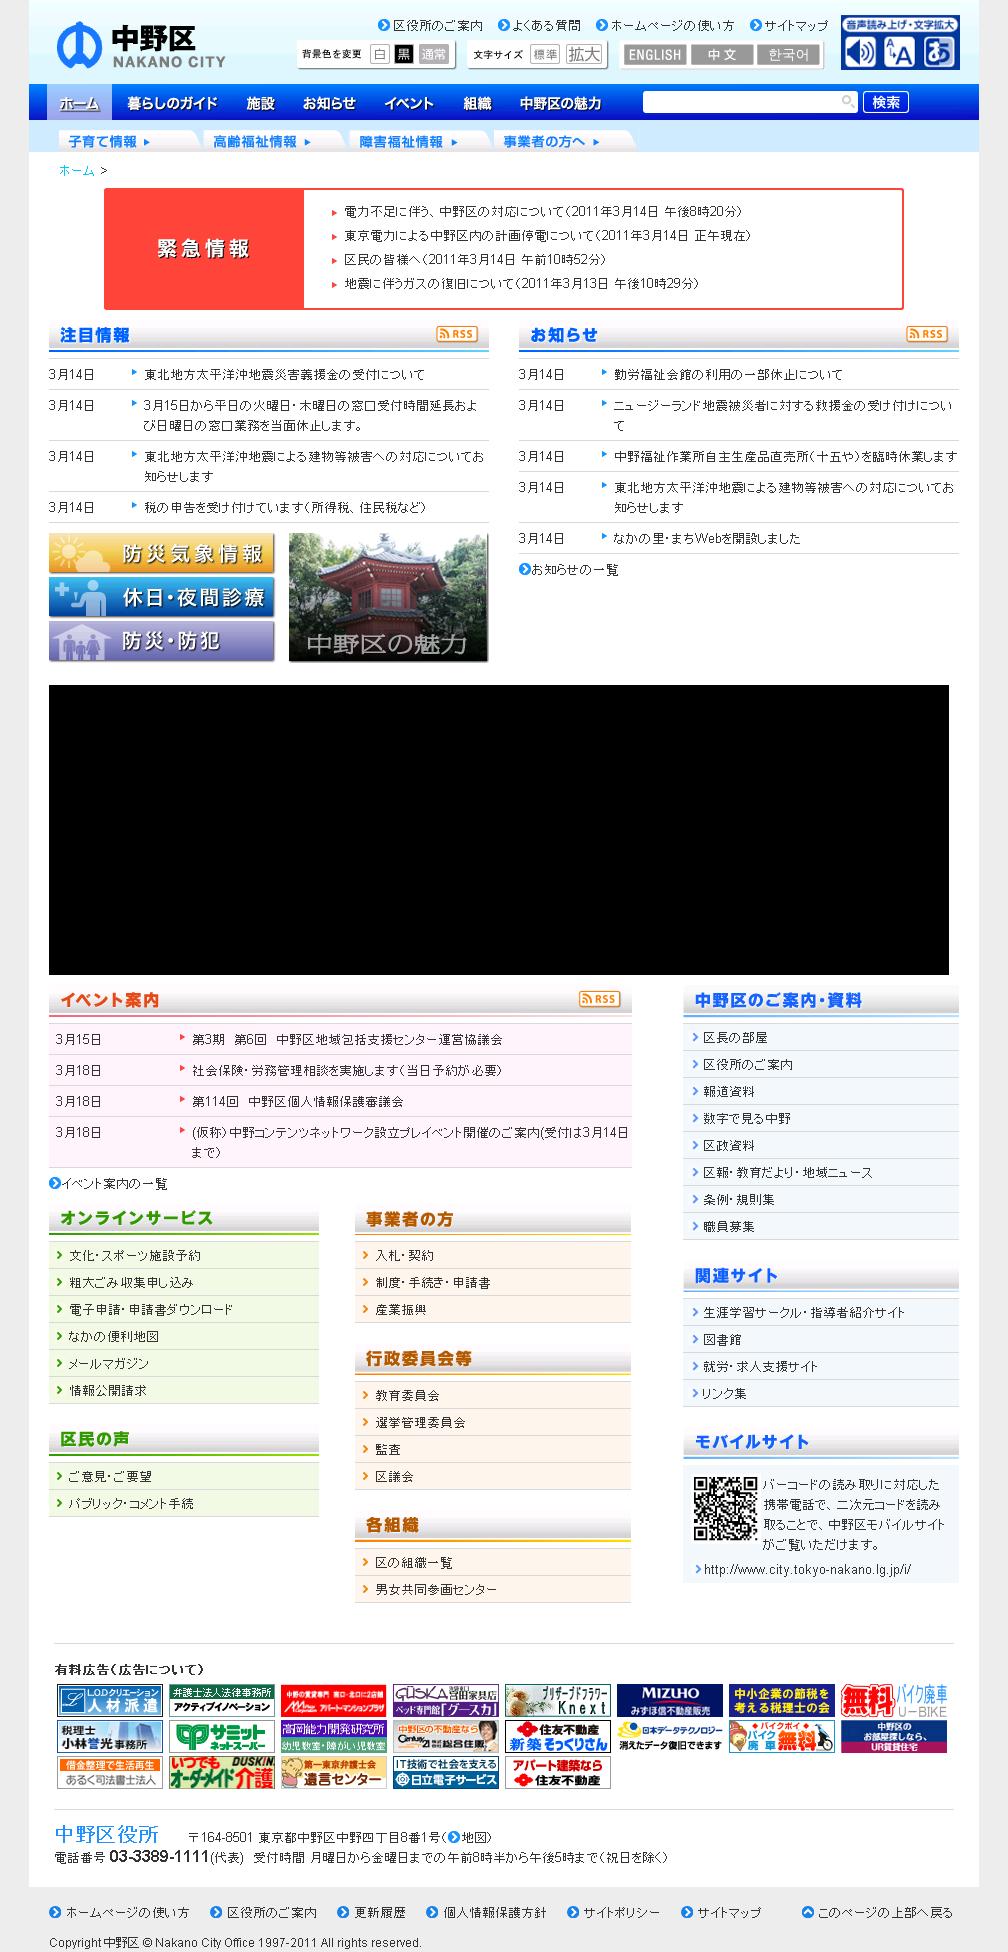1008x1952 pixels.
Task: Open the 無料バイク廃車 U-BIKE ad banner
Action: pyautogui.click(x=893, y=1700)
